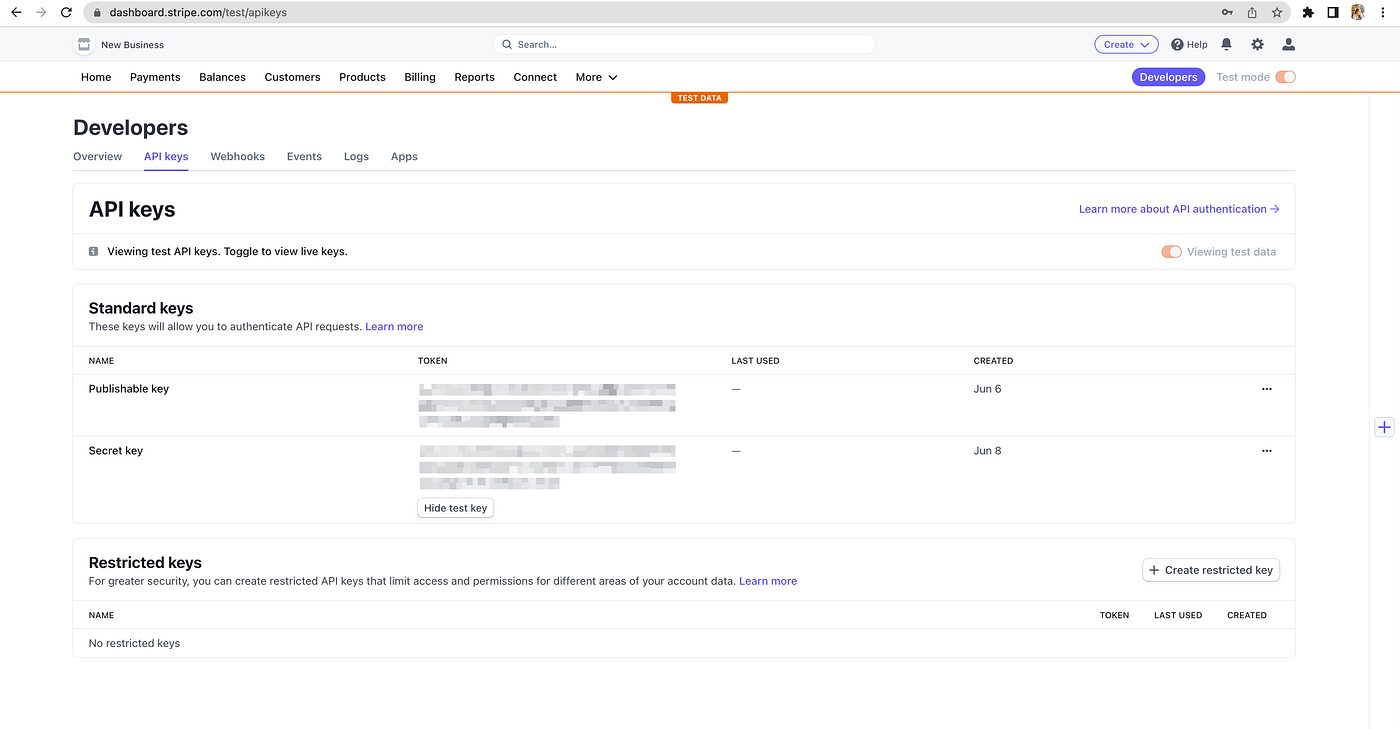Go to Home in the navigation

(96, 77)
